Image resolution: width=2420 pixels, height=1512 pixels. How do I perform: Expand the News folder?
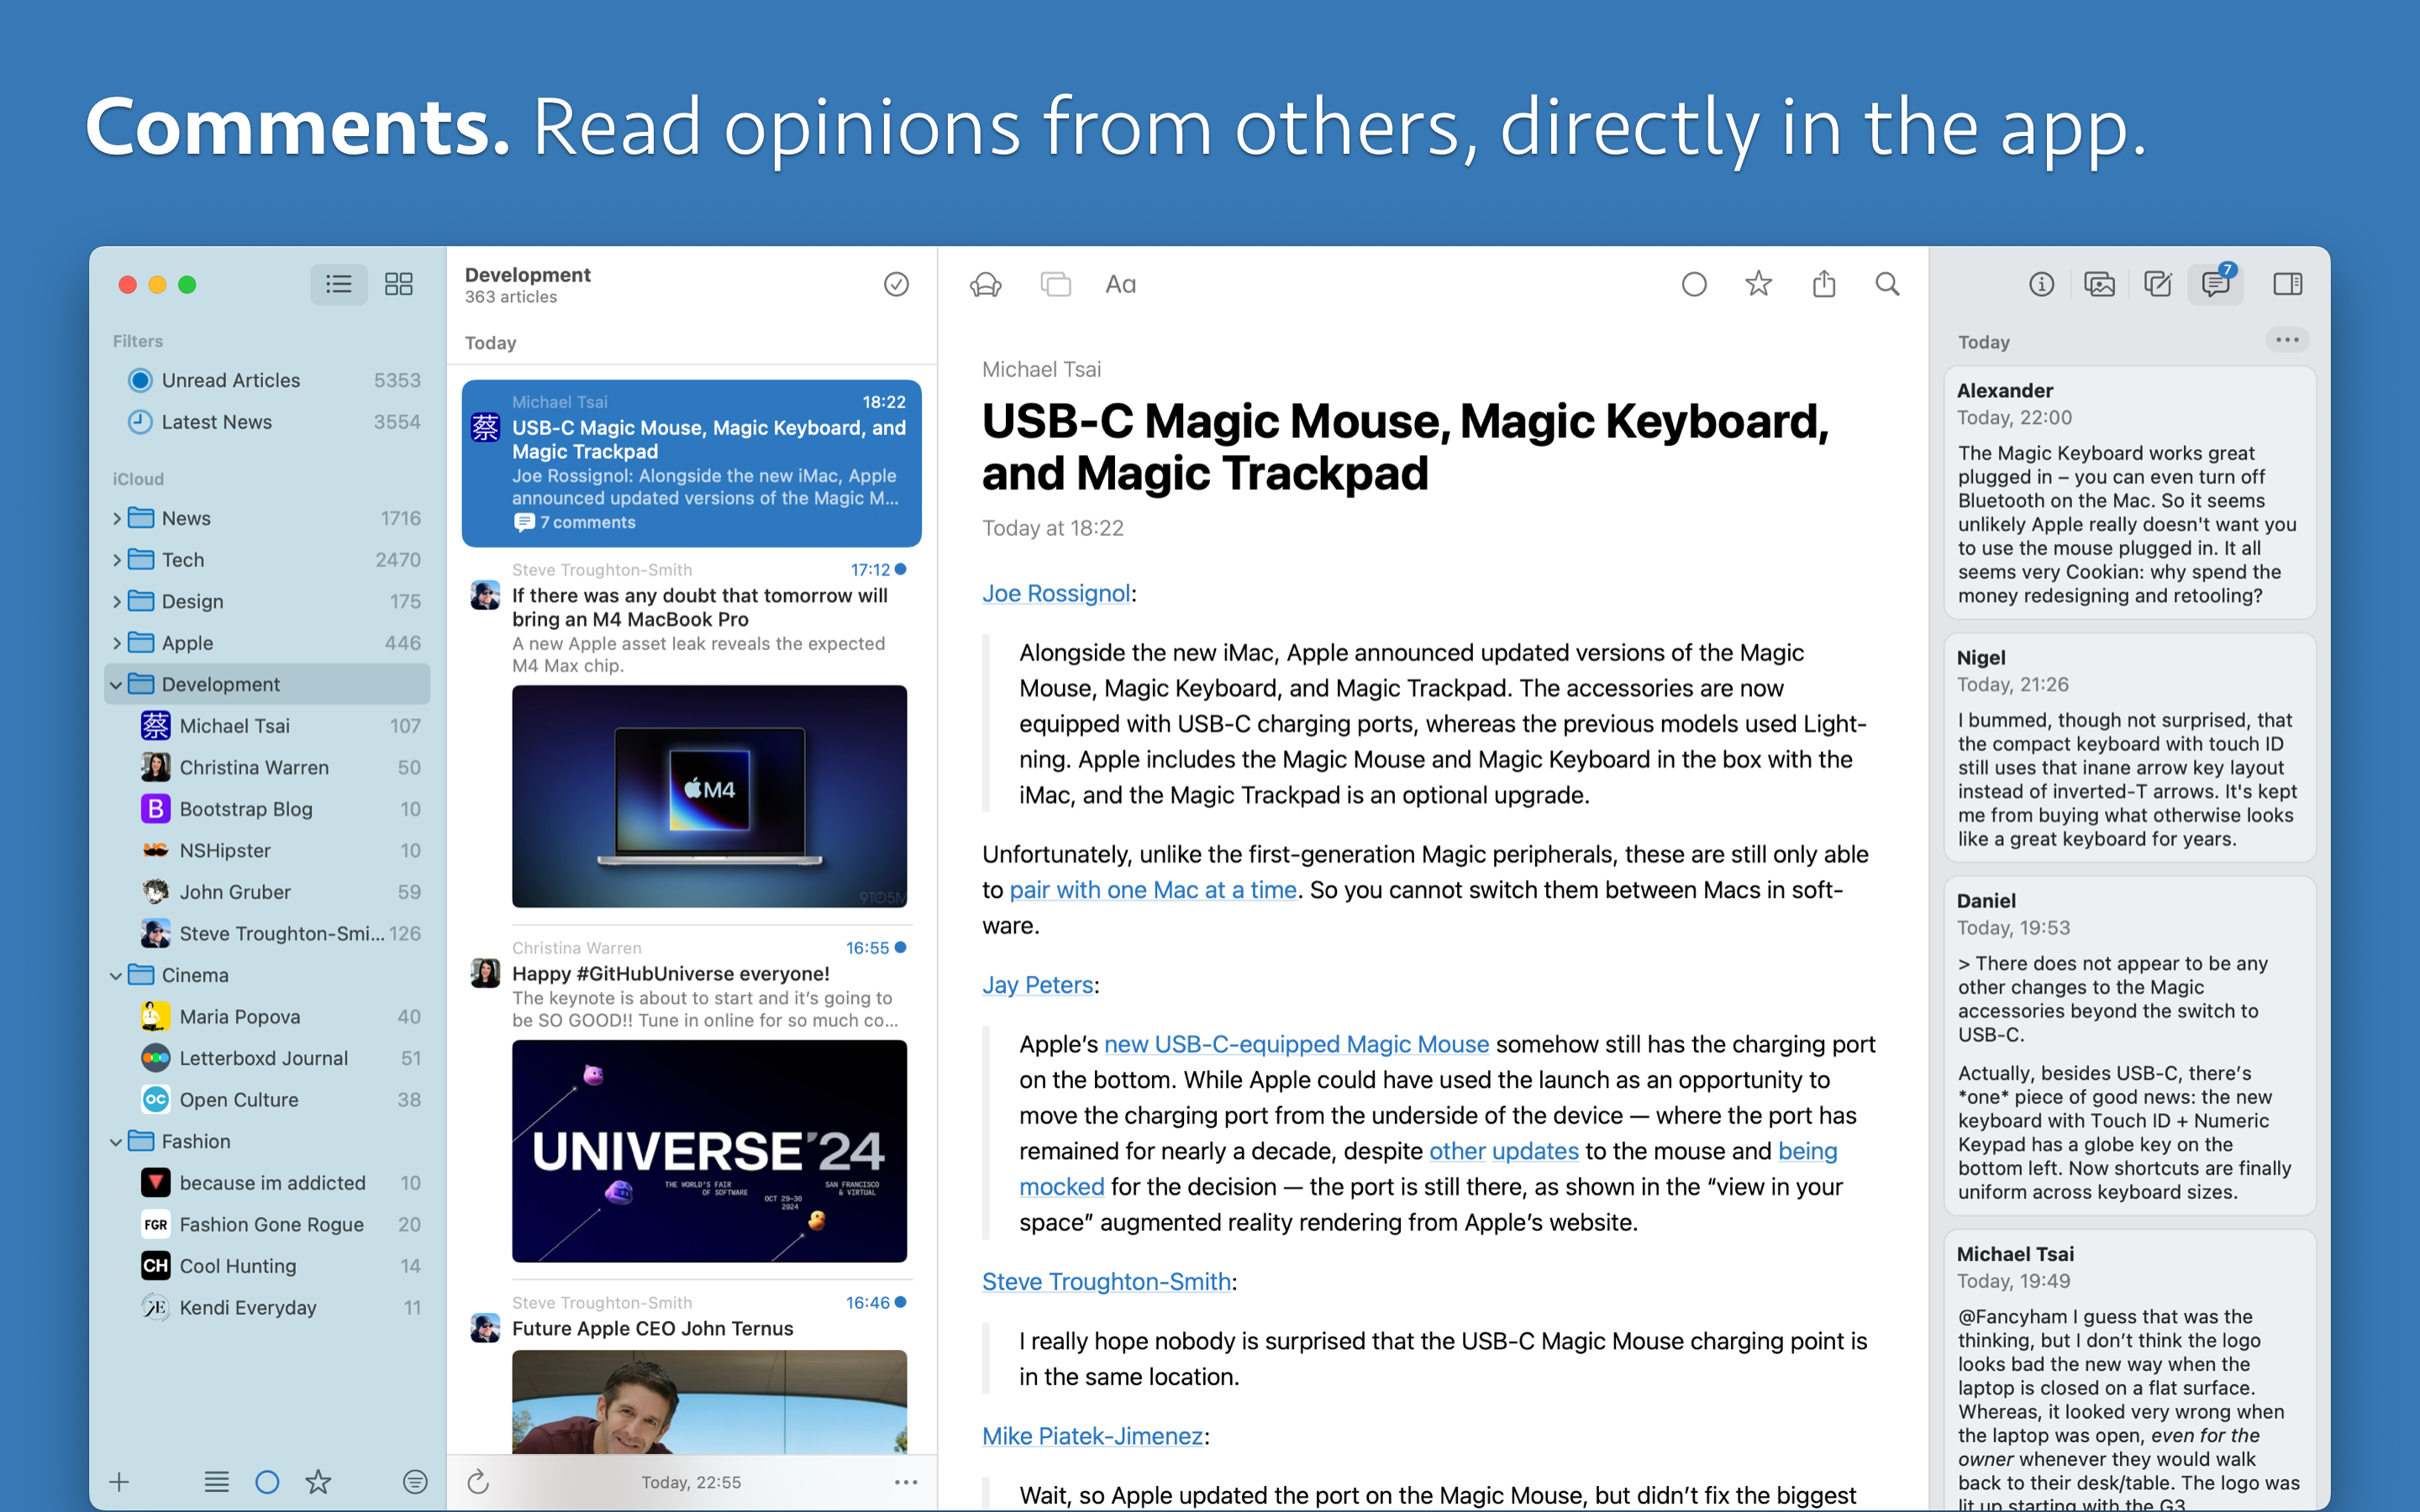(117, 518)
